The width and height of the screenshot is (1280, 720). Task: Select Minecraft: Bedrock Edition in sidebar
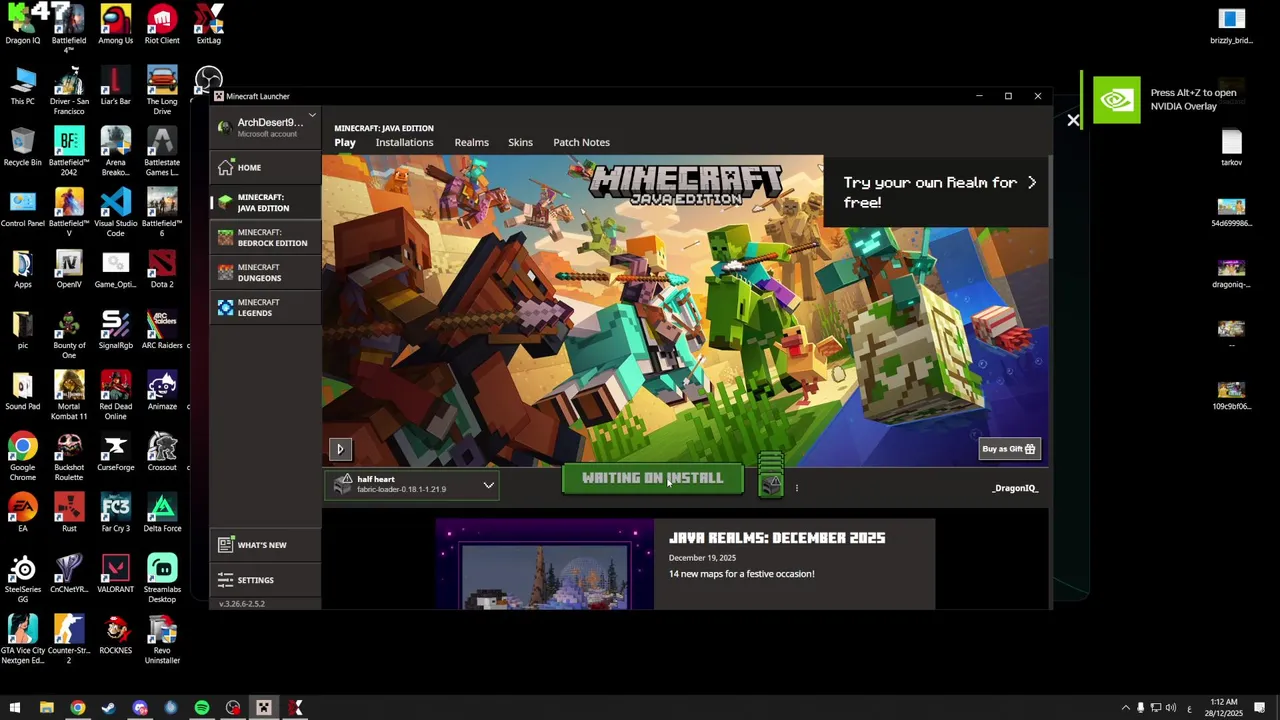point(265,238)
